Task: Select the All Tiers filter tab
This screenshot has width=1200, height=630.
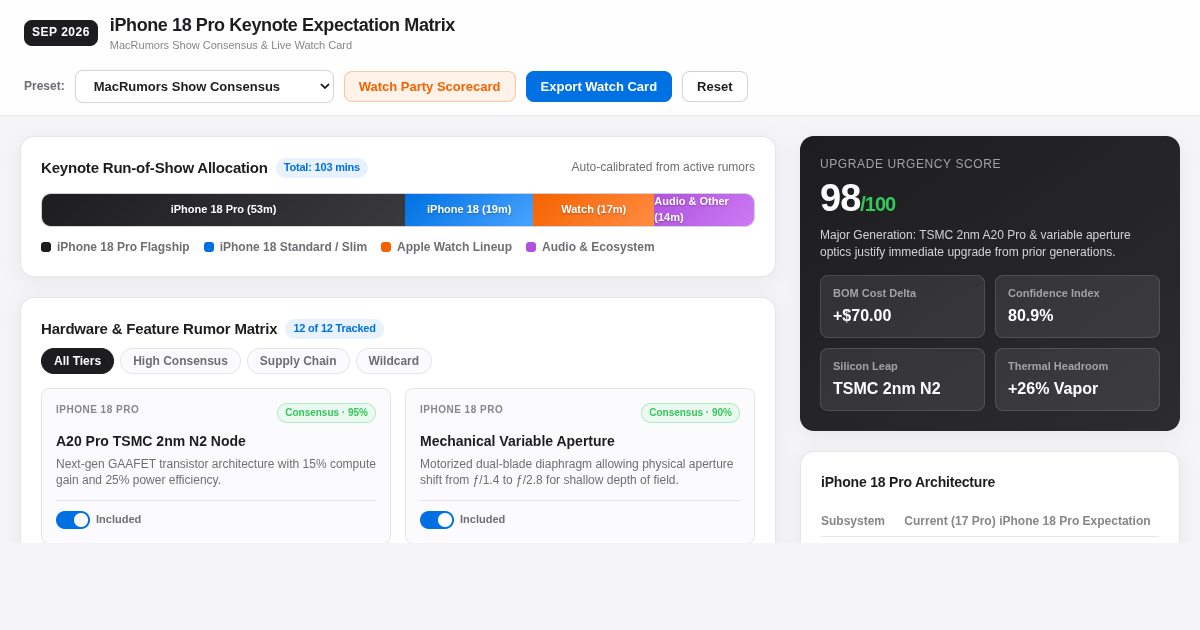Action: click(77, 361)
